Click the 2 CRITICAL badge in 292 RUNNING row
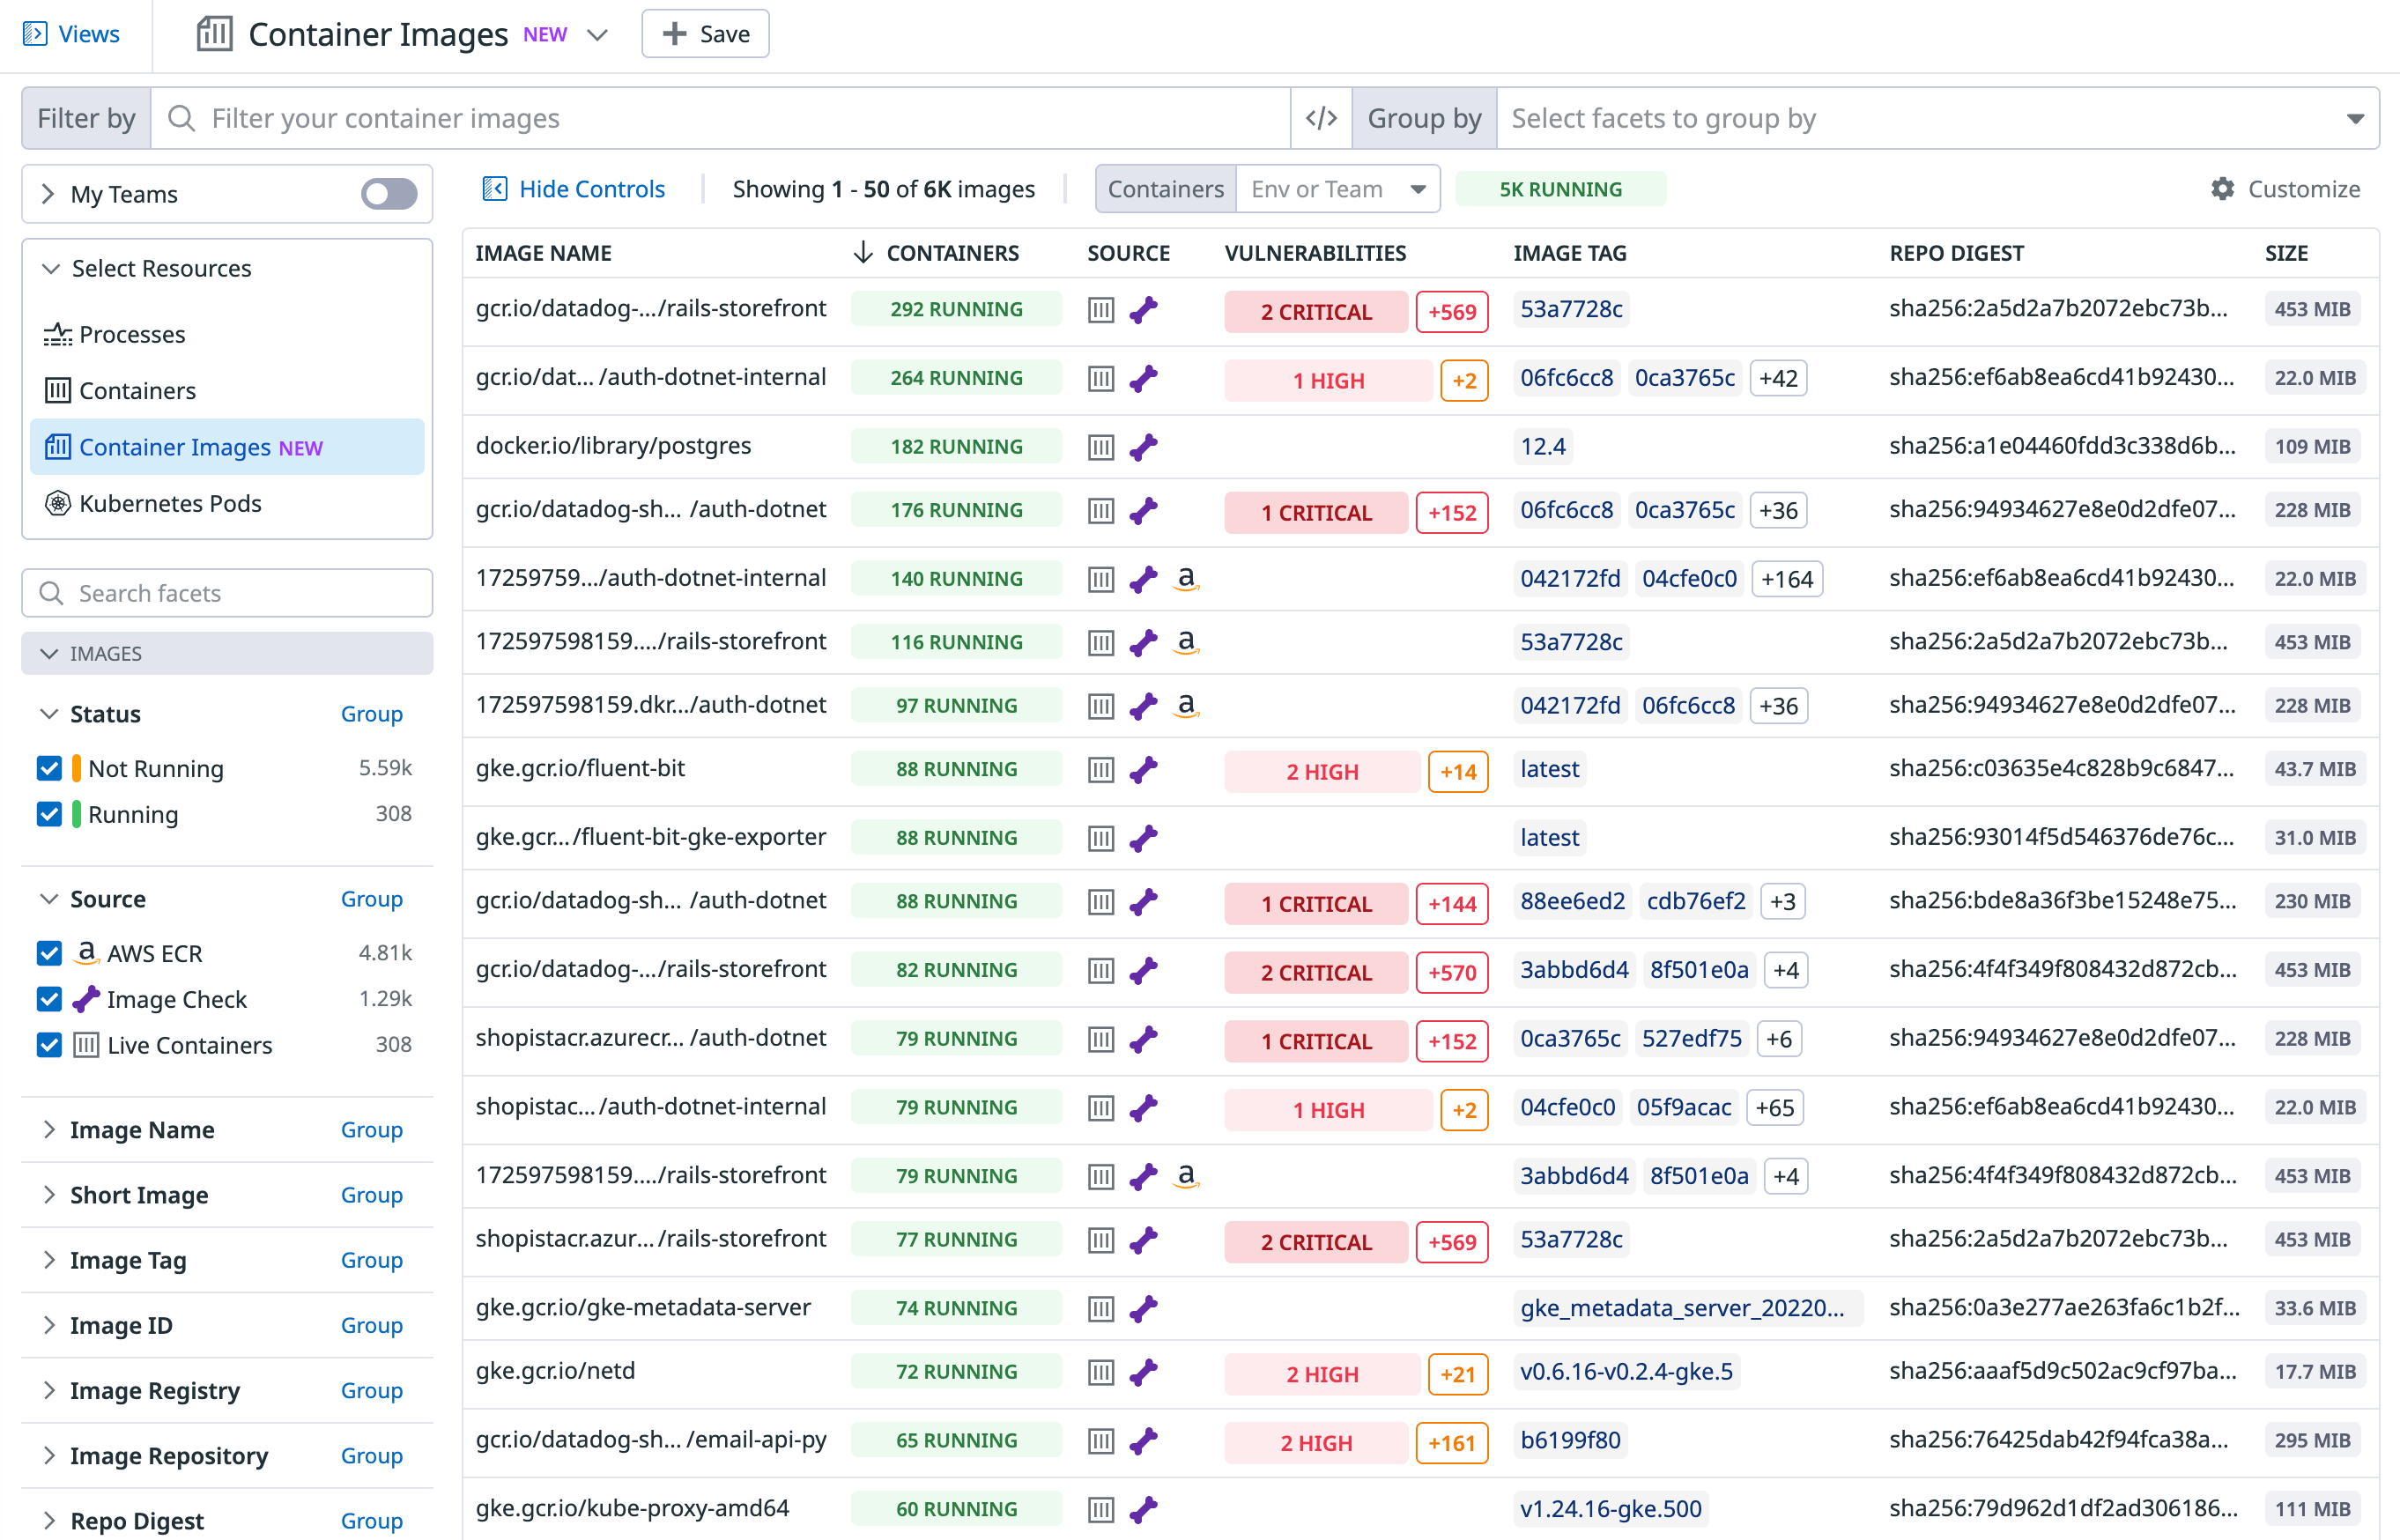 [1316, 312]
